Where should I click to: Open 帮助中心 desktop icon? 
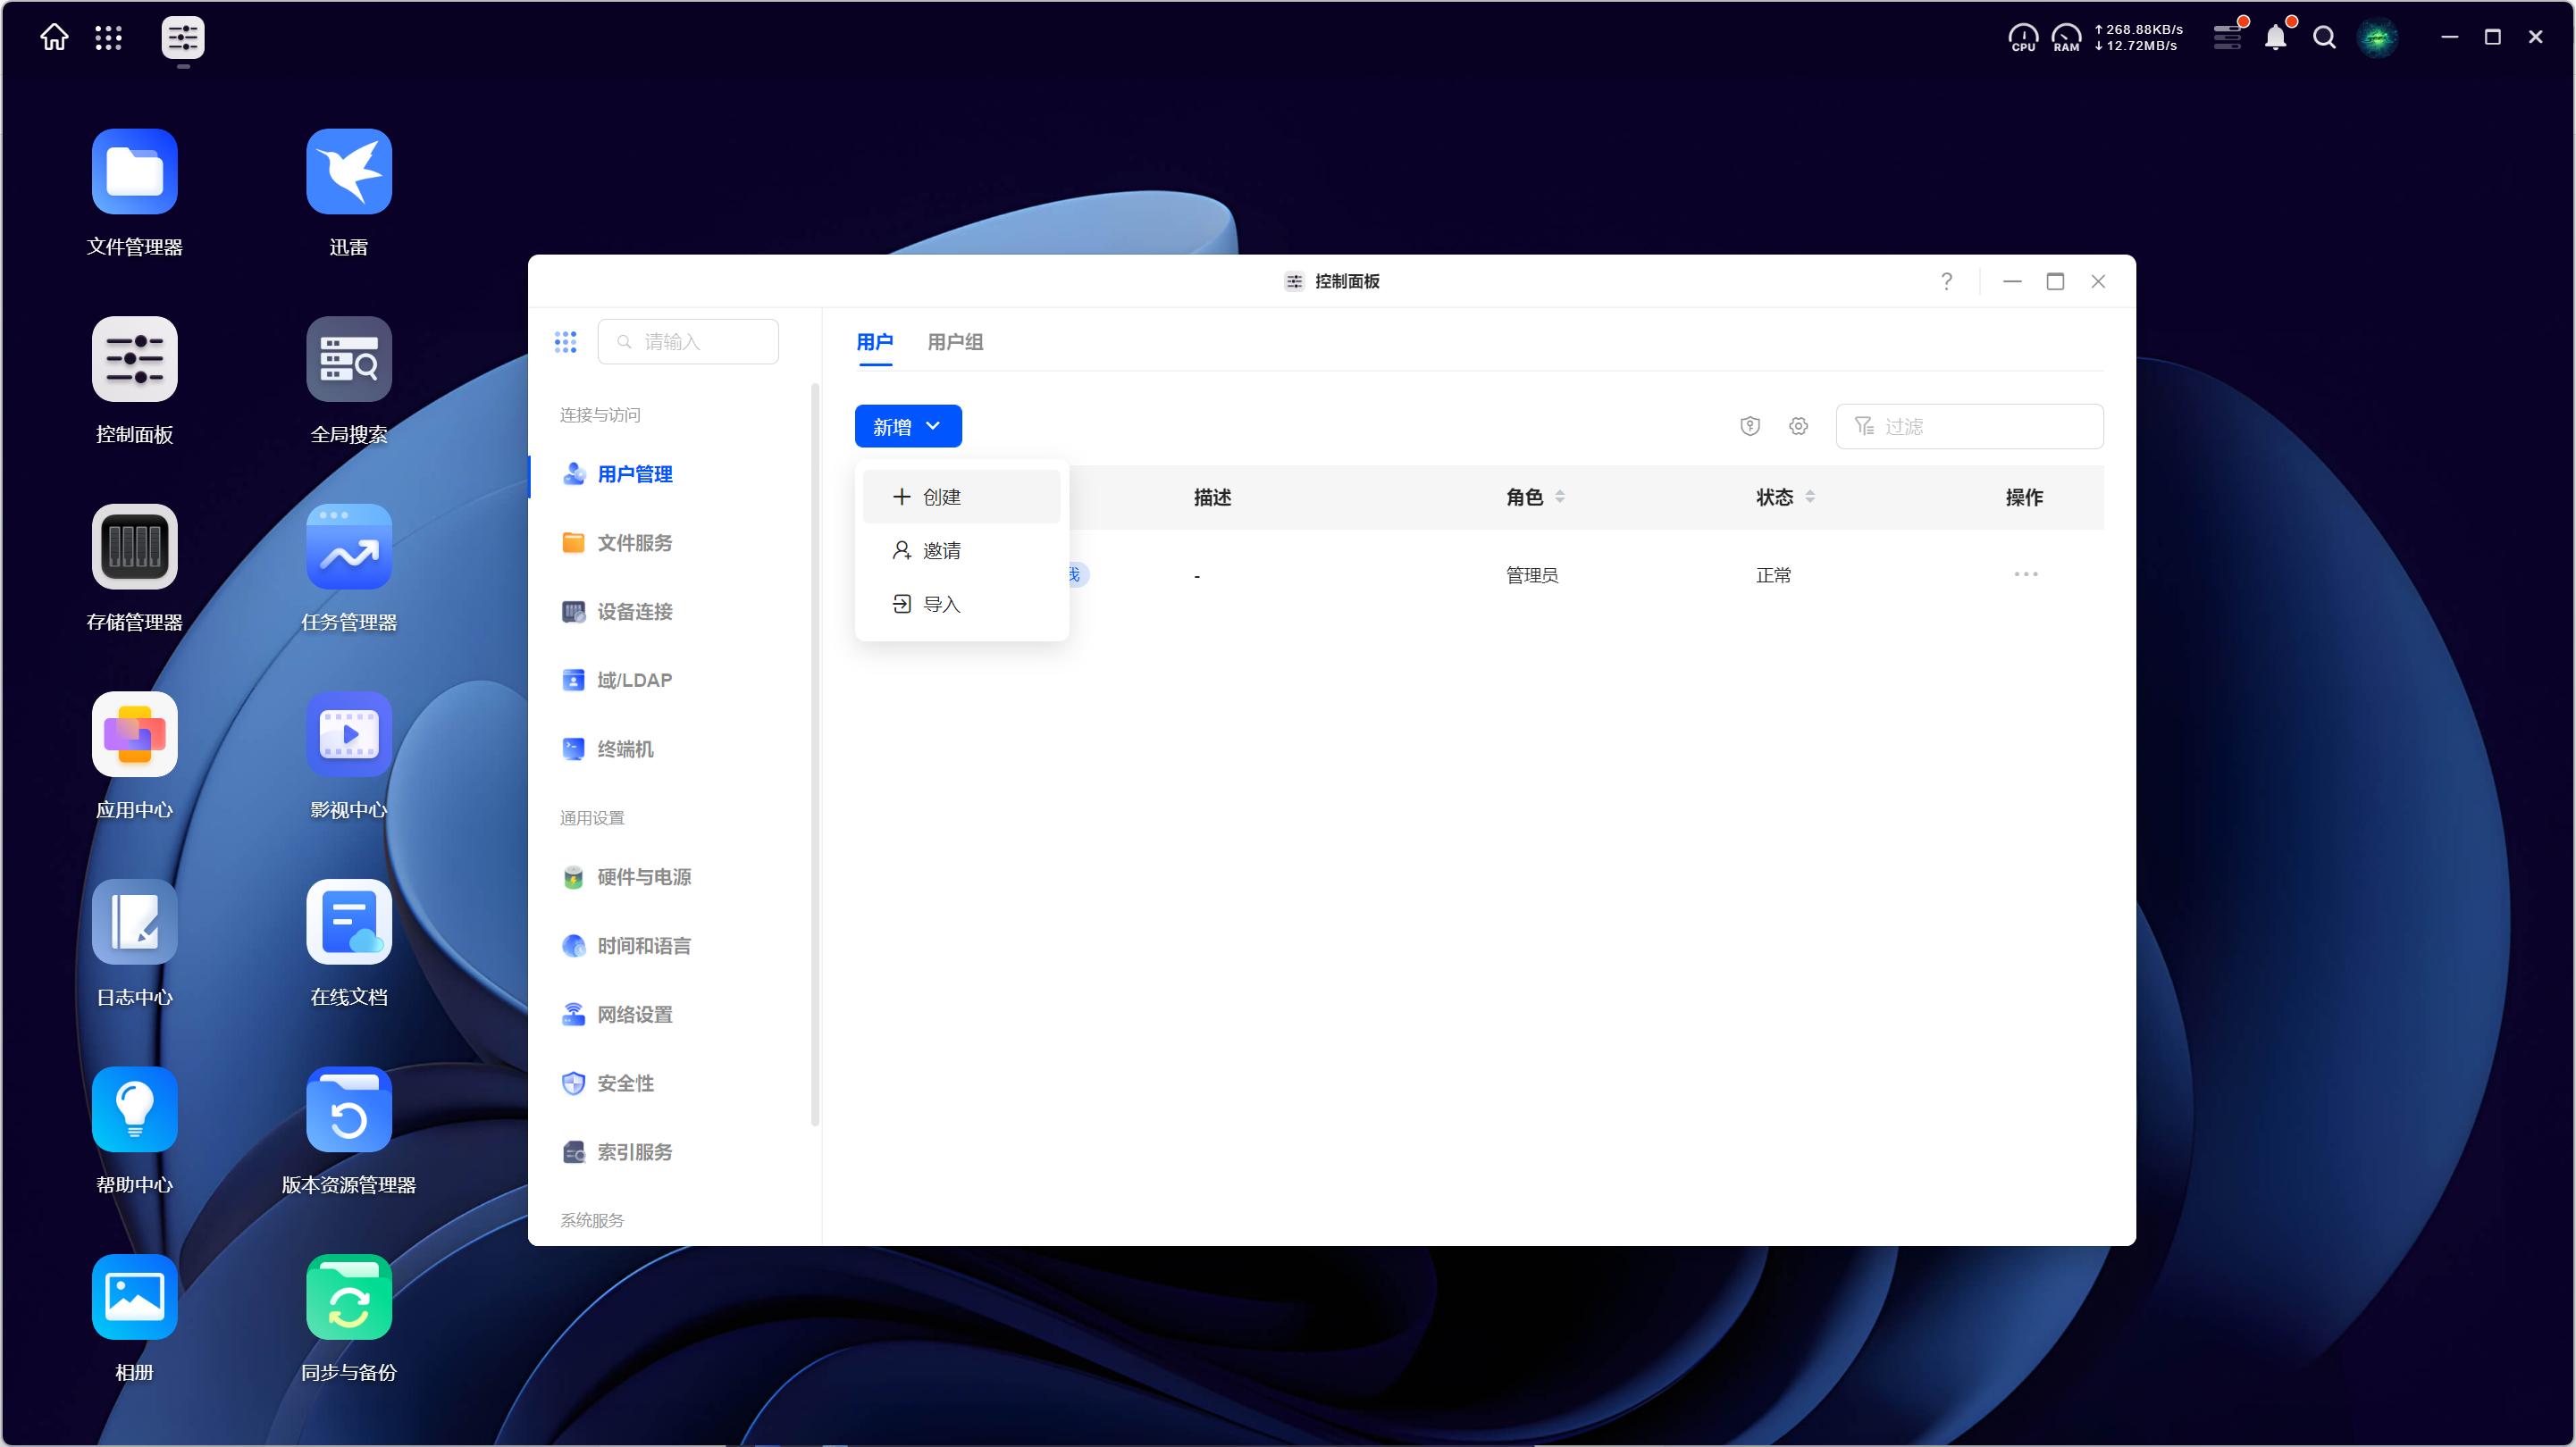click(x=134, y=1109)
